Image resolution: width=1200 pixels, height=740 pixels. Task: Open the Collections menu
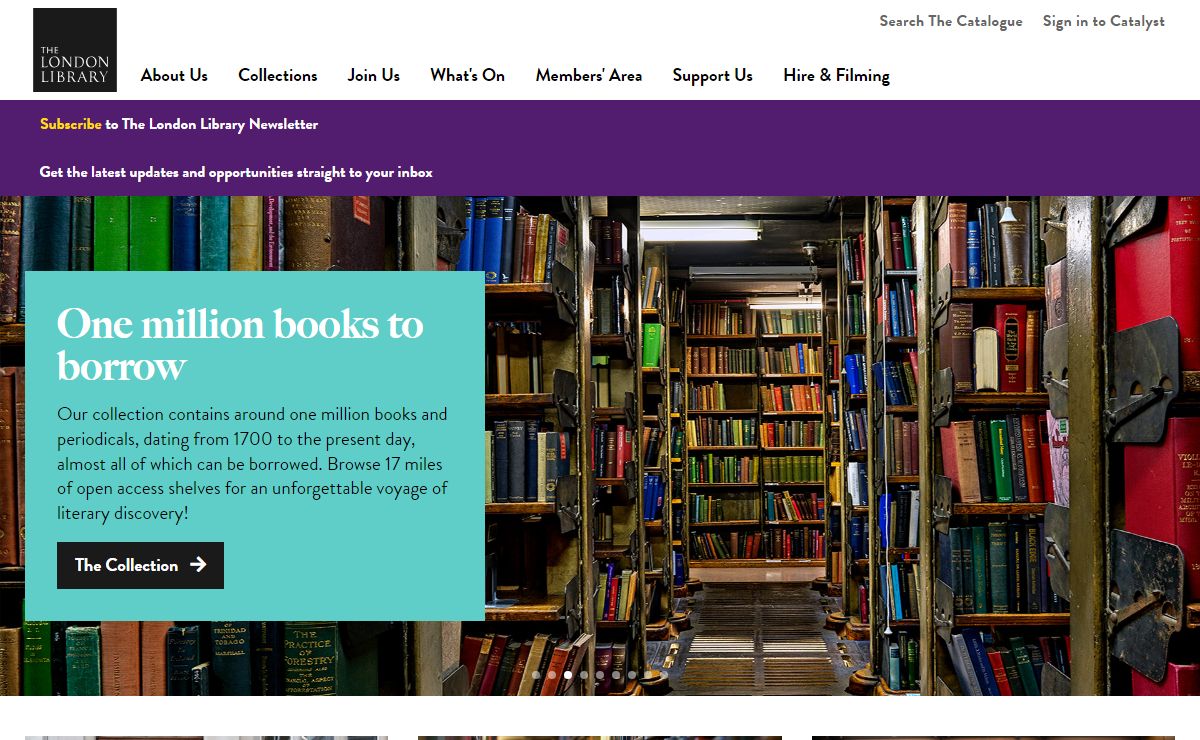278,75
